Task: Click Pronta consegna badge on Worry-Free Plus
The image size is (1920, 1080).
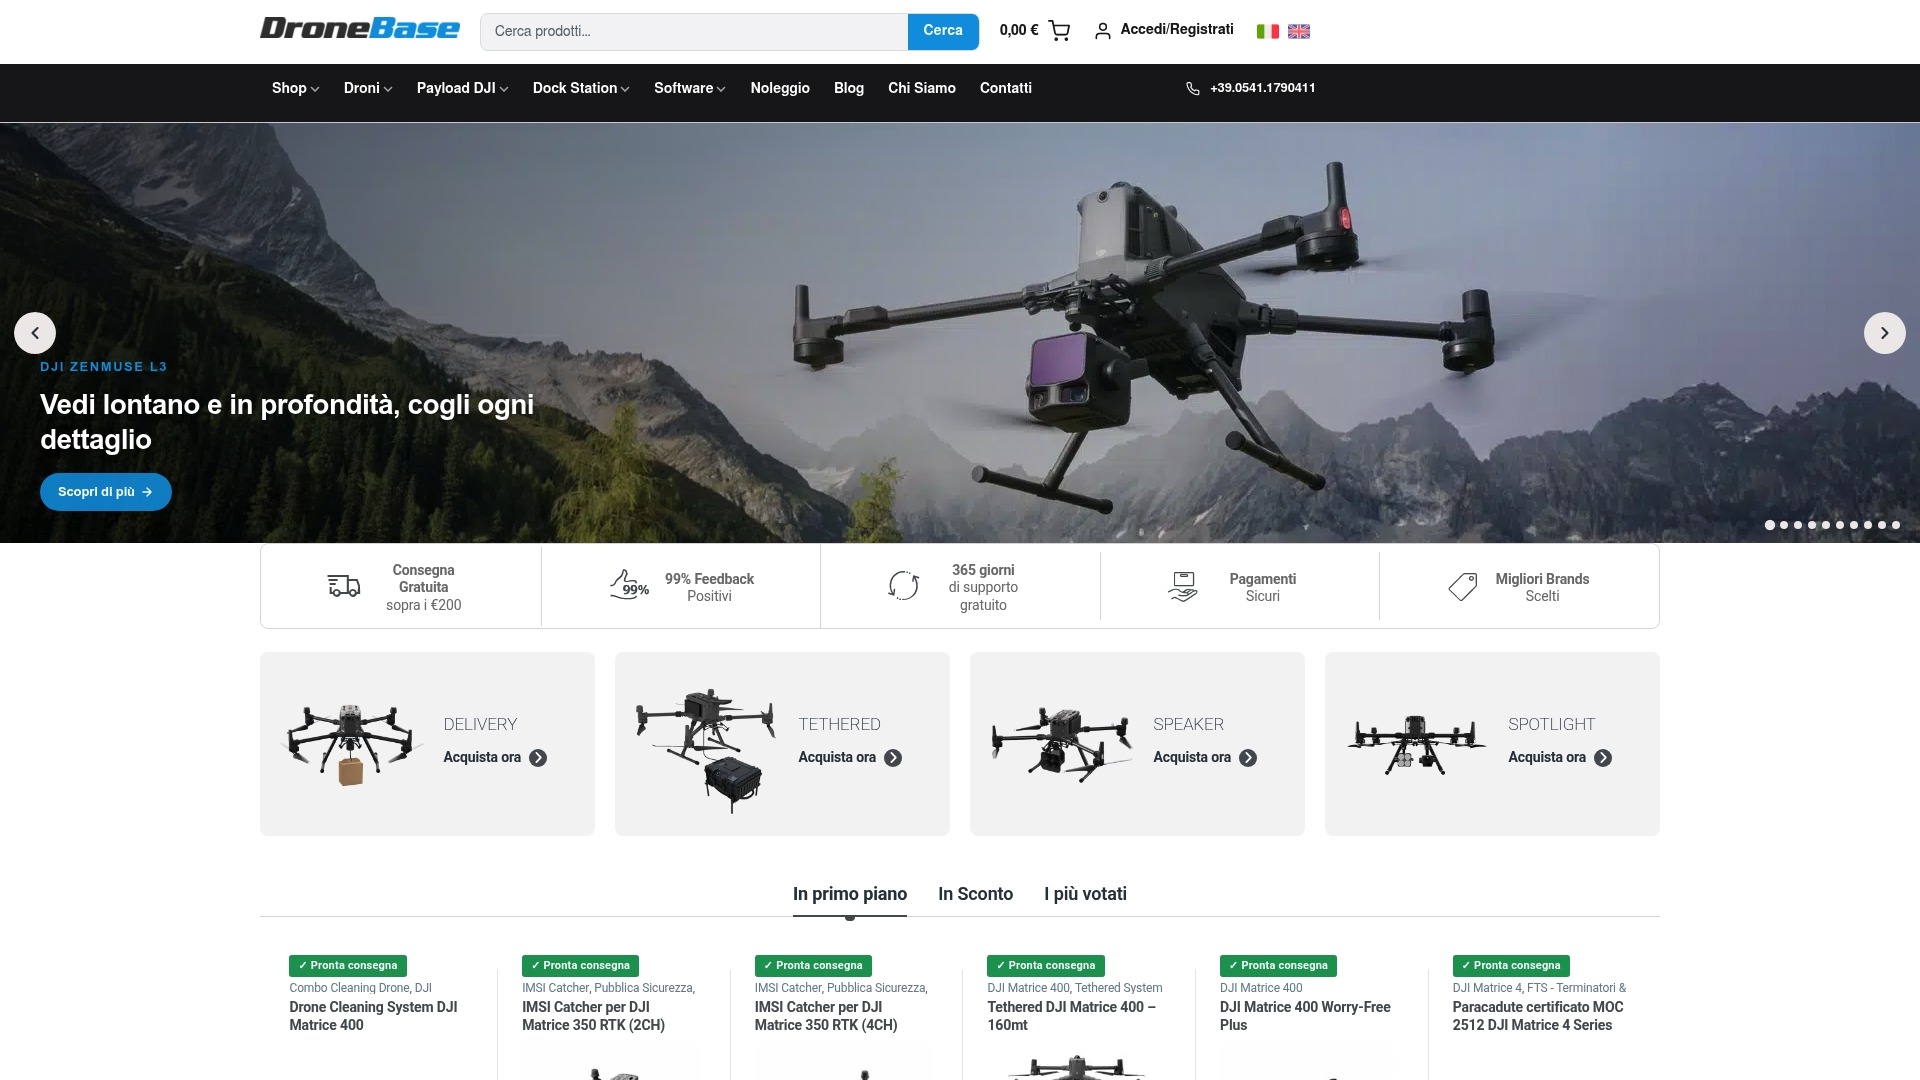Action: [1278, 966]
